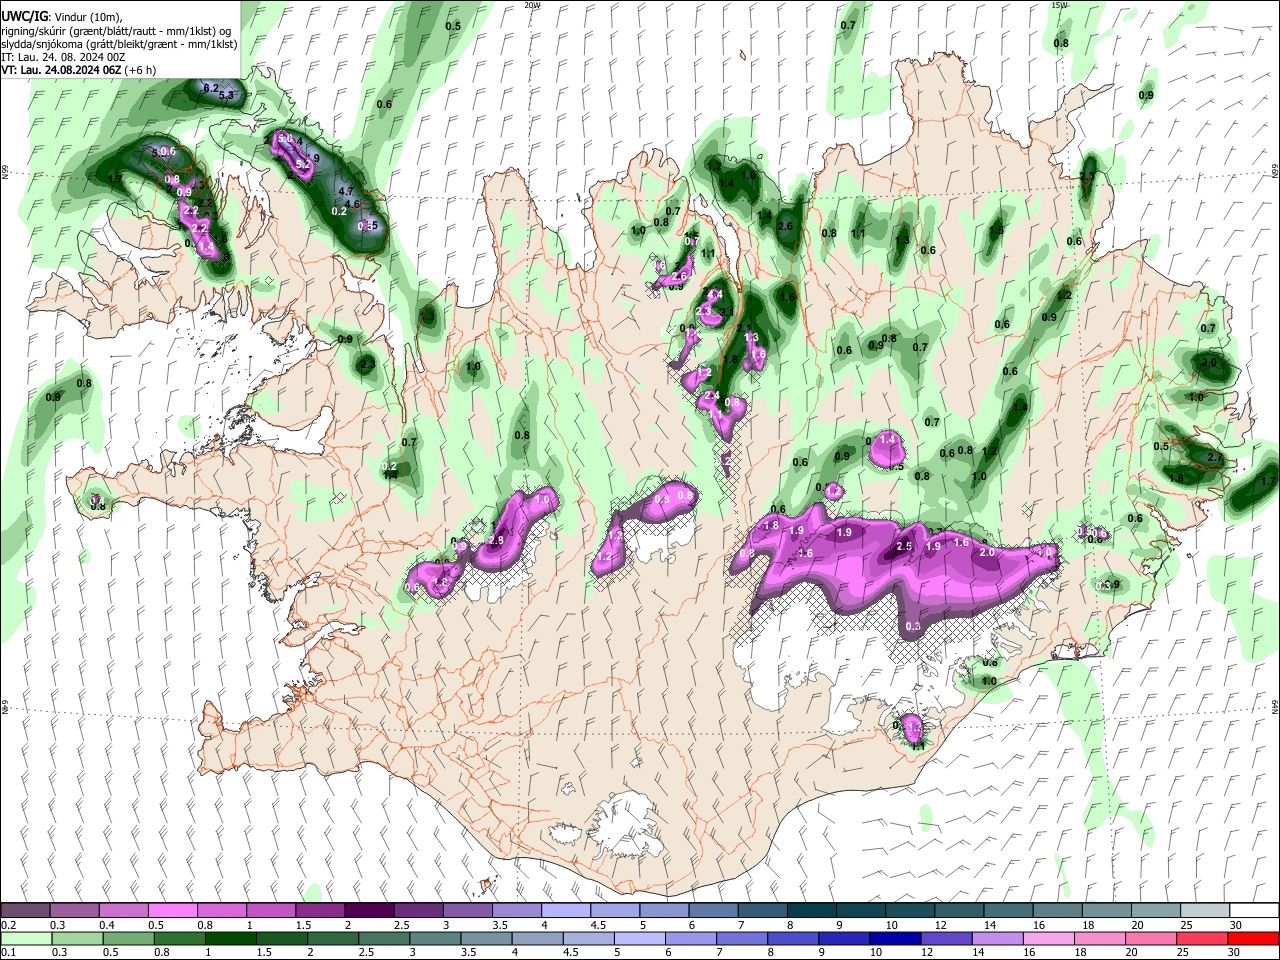This screenshot has width=1280, height=960.
Task: Select the 'Vindur (10m)' header text
Action: [x=89, y=16]
